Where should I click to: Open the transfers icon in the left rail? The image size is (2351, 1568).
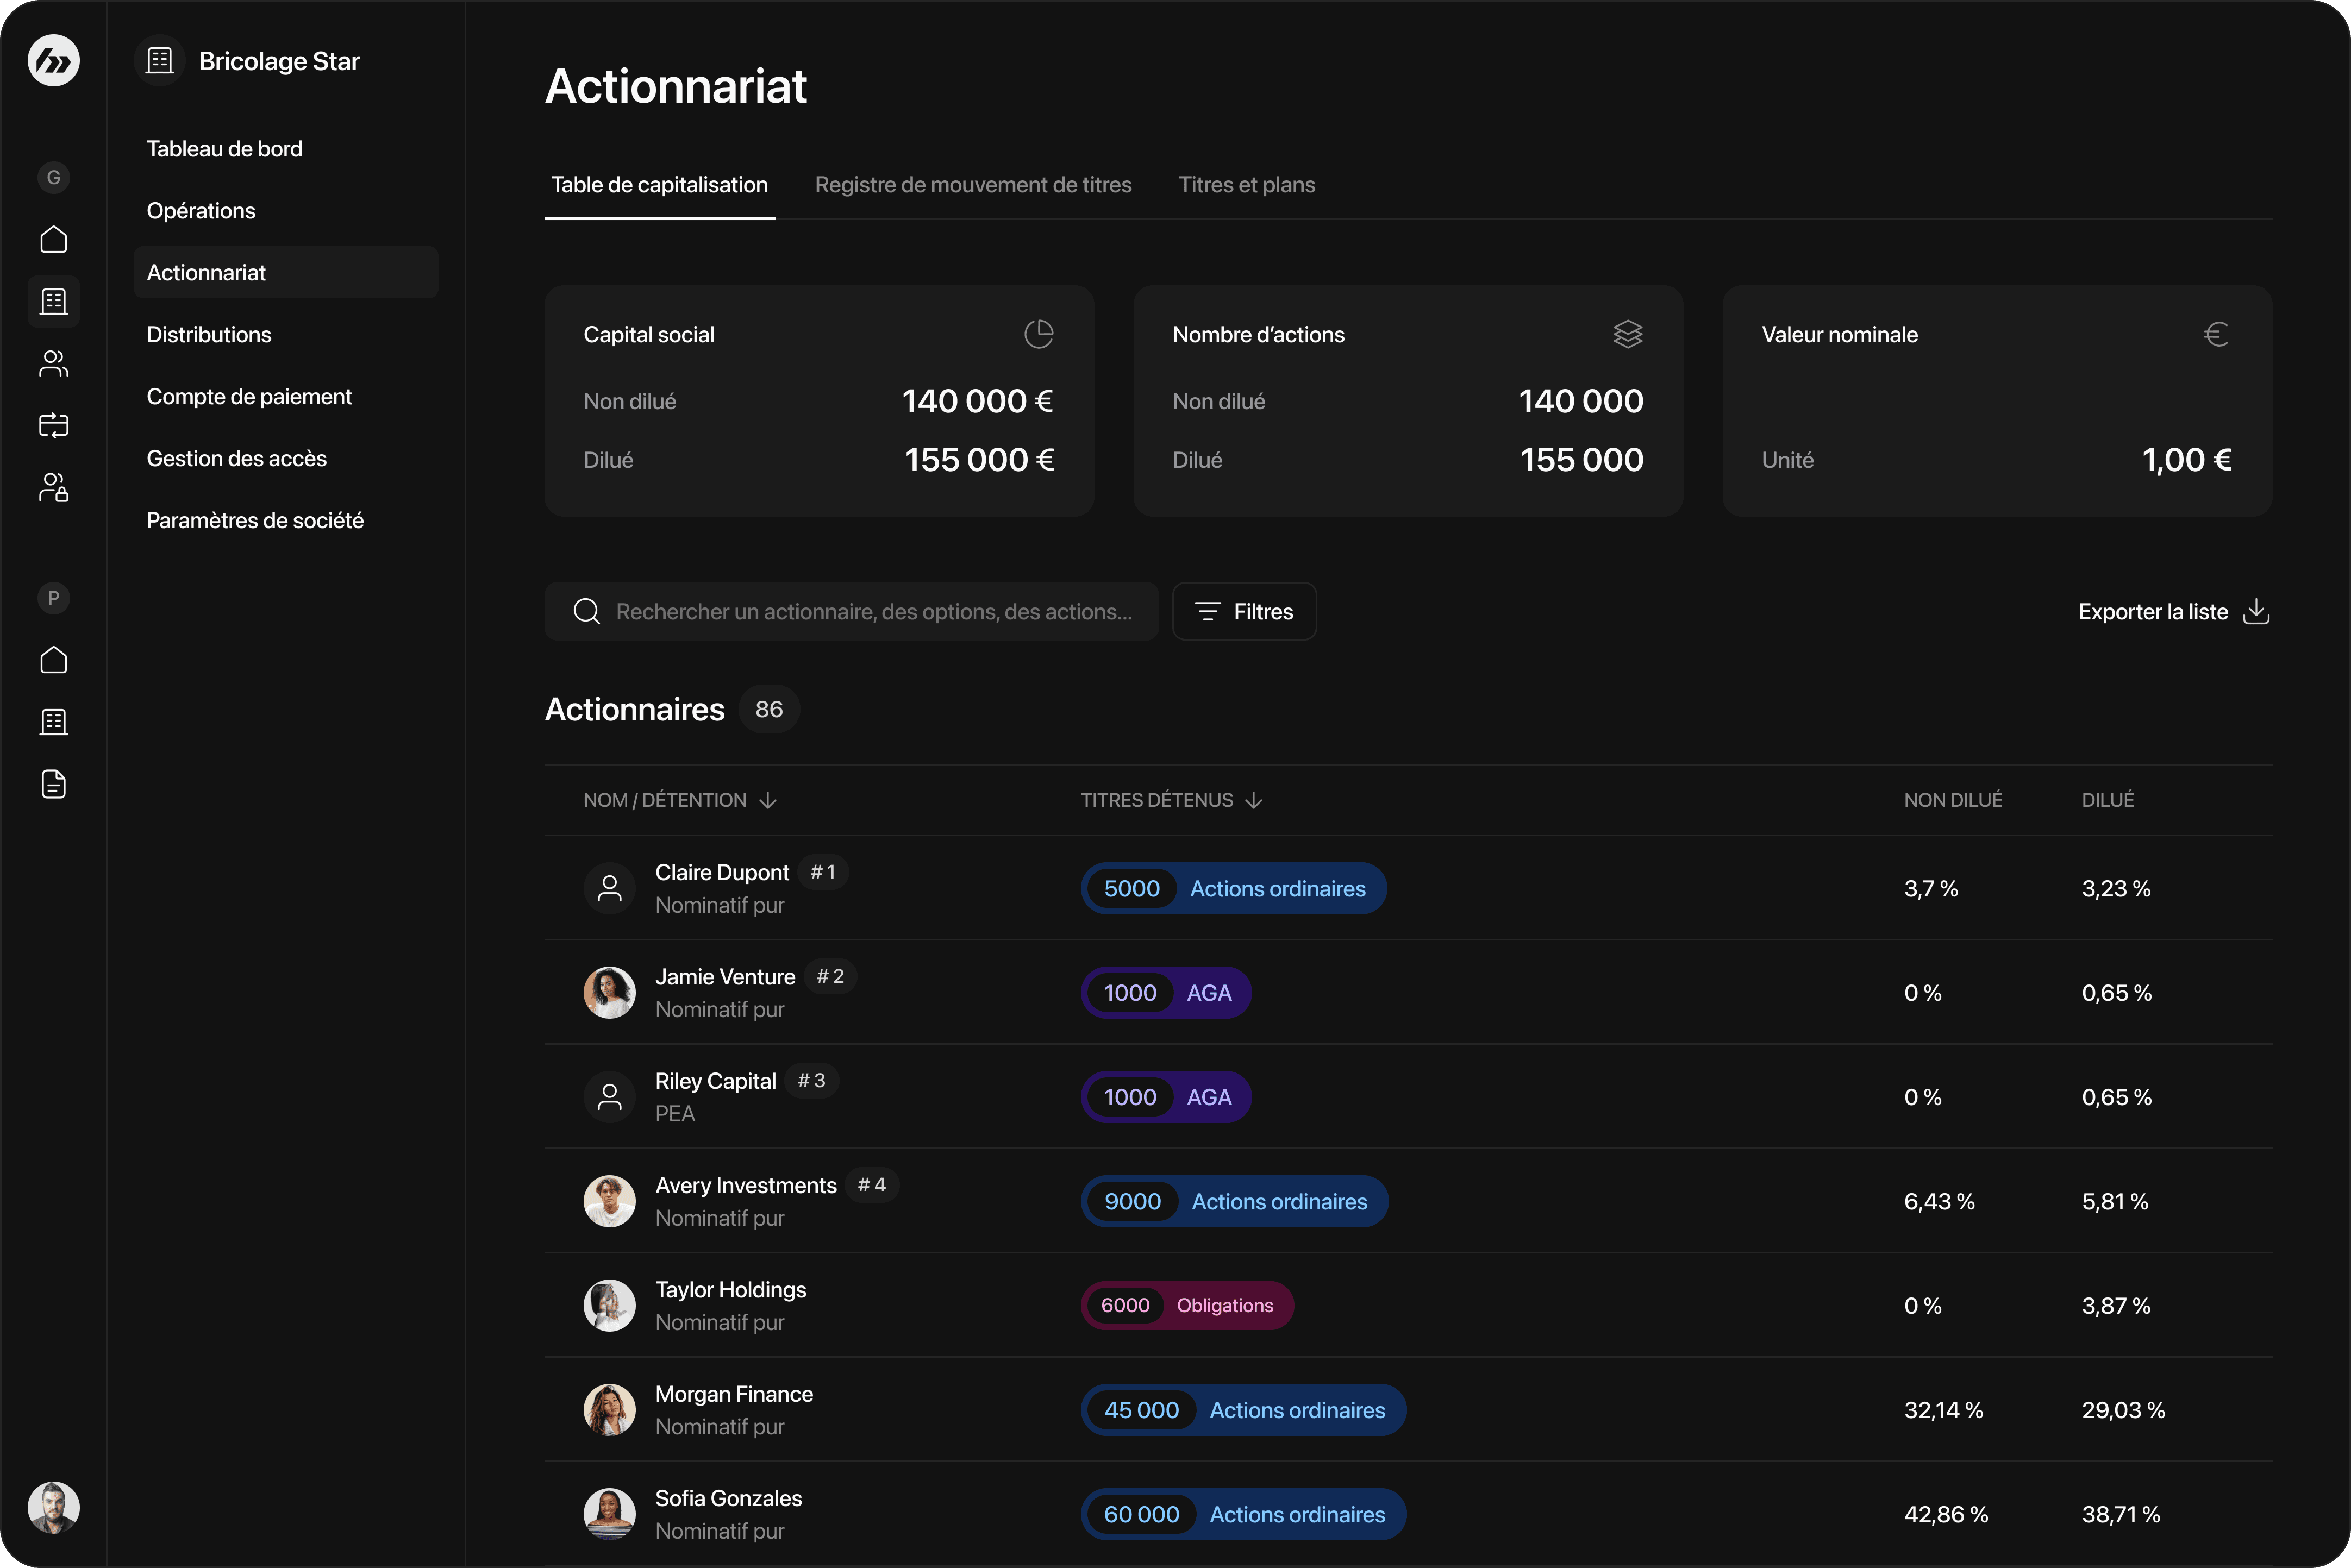point(54,425)
